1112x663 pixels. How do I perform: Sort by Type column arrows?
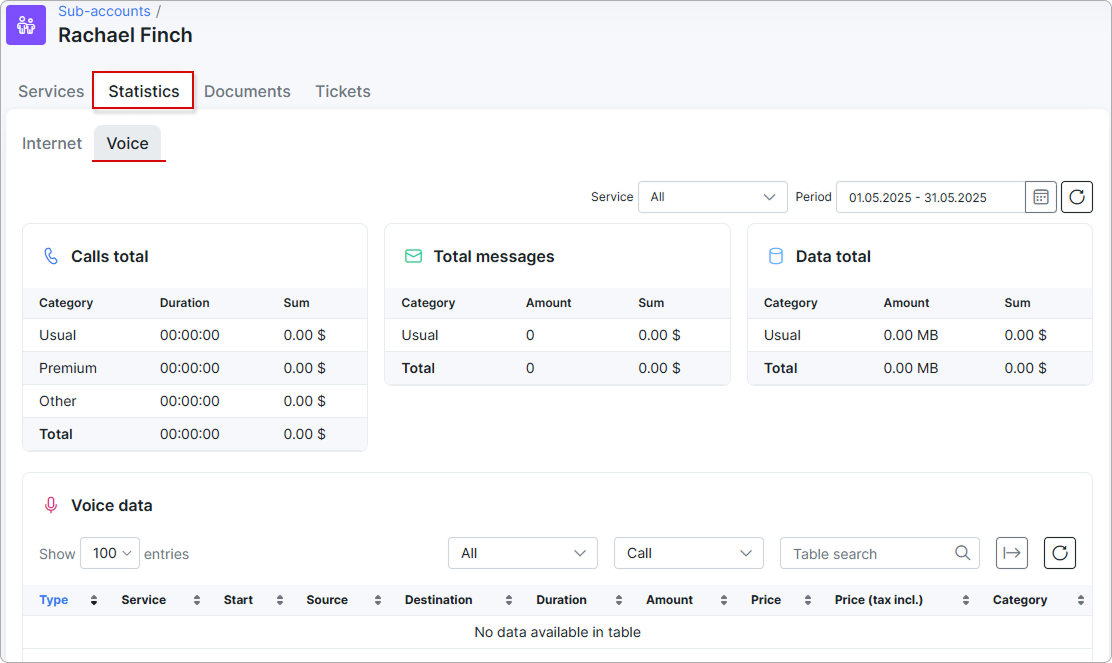[x=94, y=600]
